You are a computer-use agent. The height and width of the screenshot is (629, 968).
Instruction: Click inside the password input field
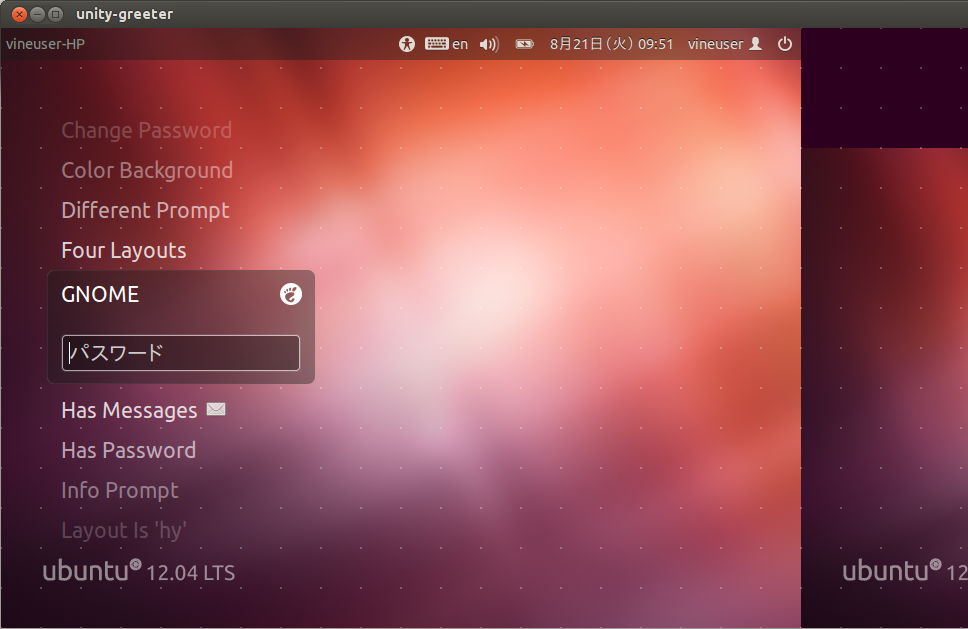tap(180, 352)
